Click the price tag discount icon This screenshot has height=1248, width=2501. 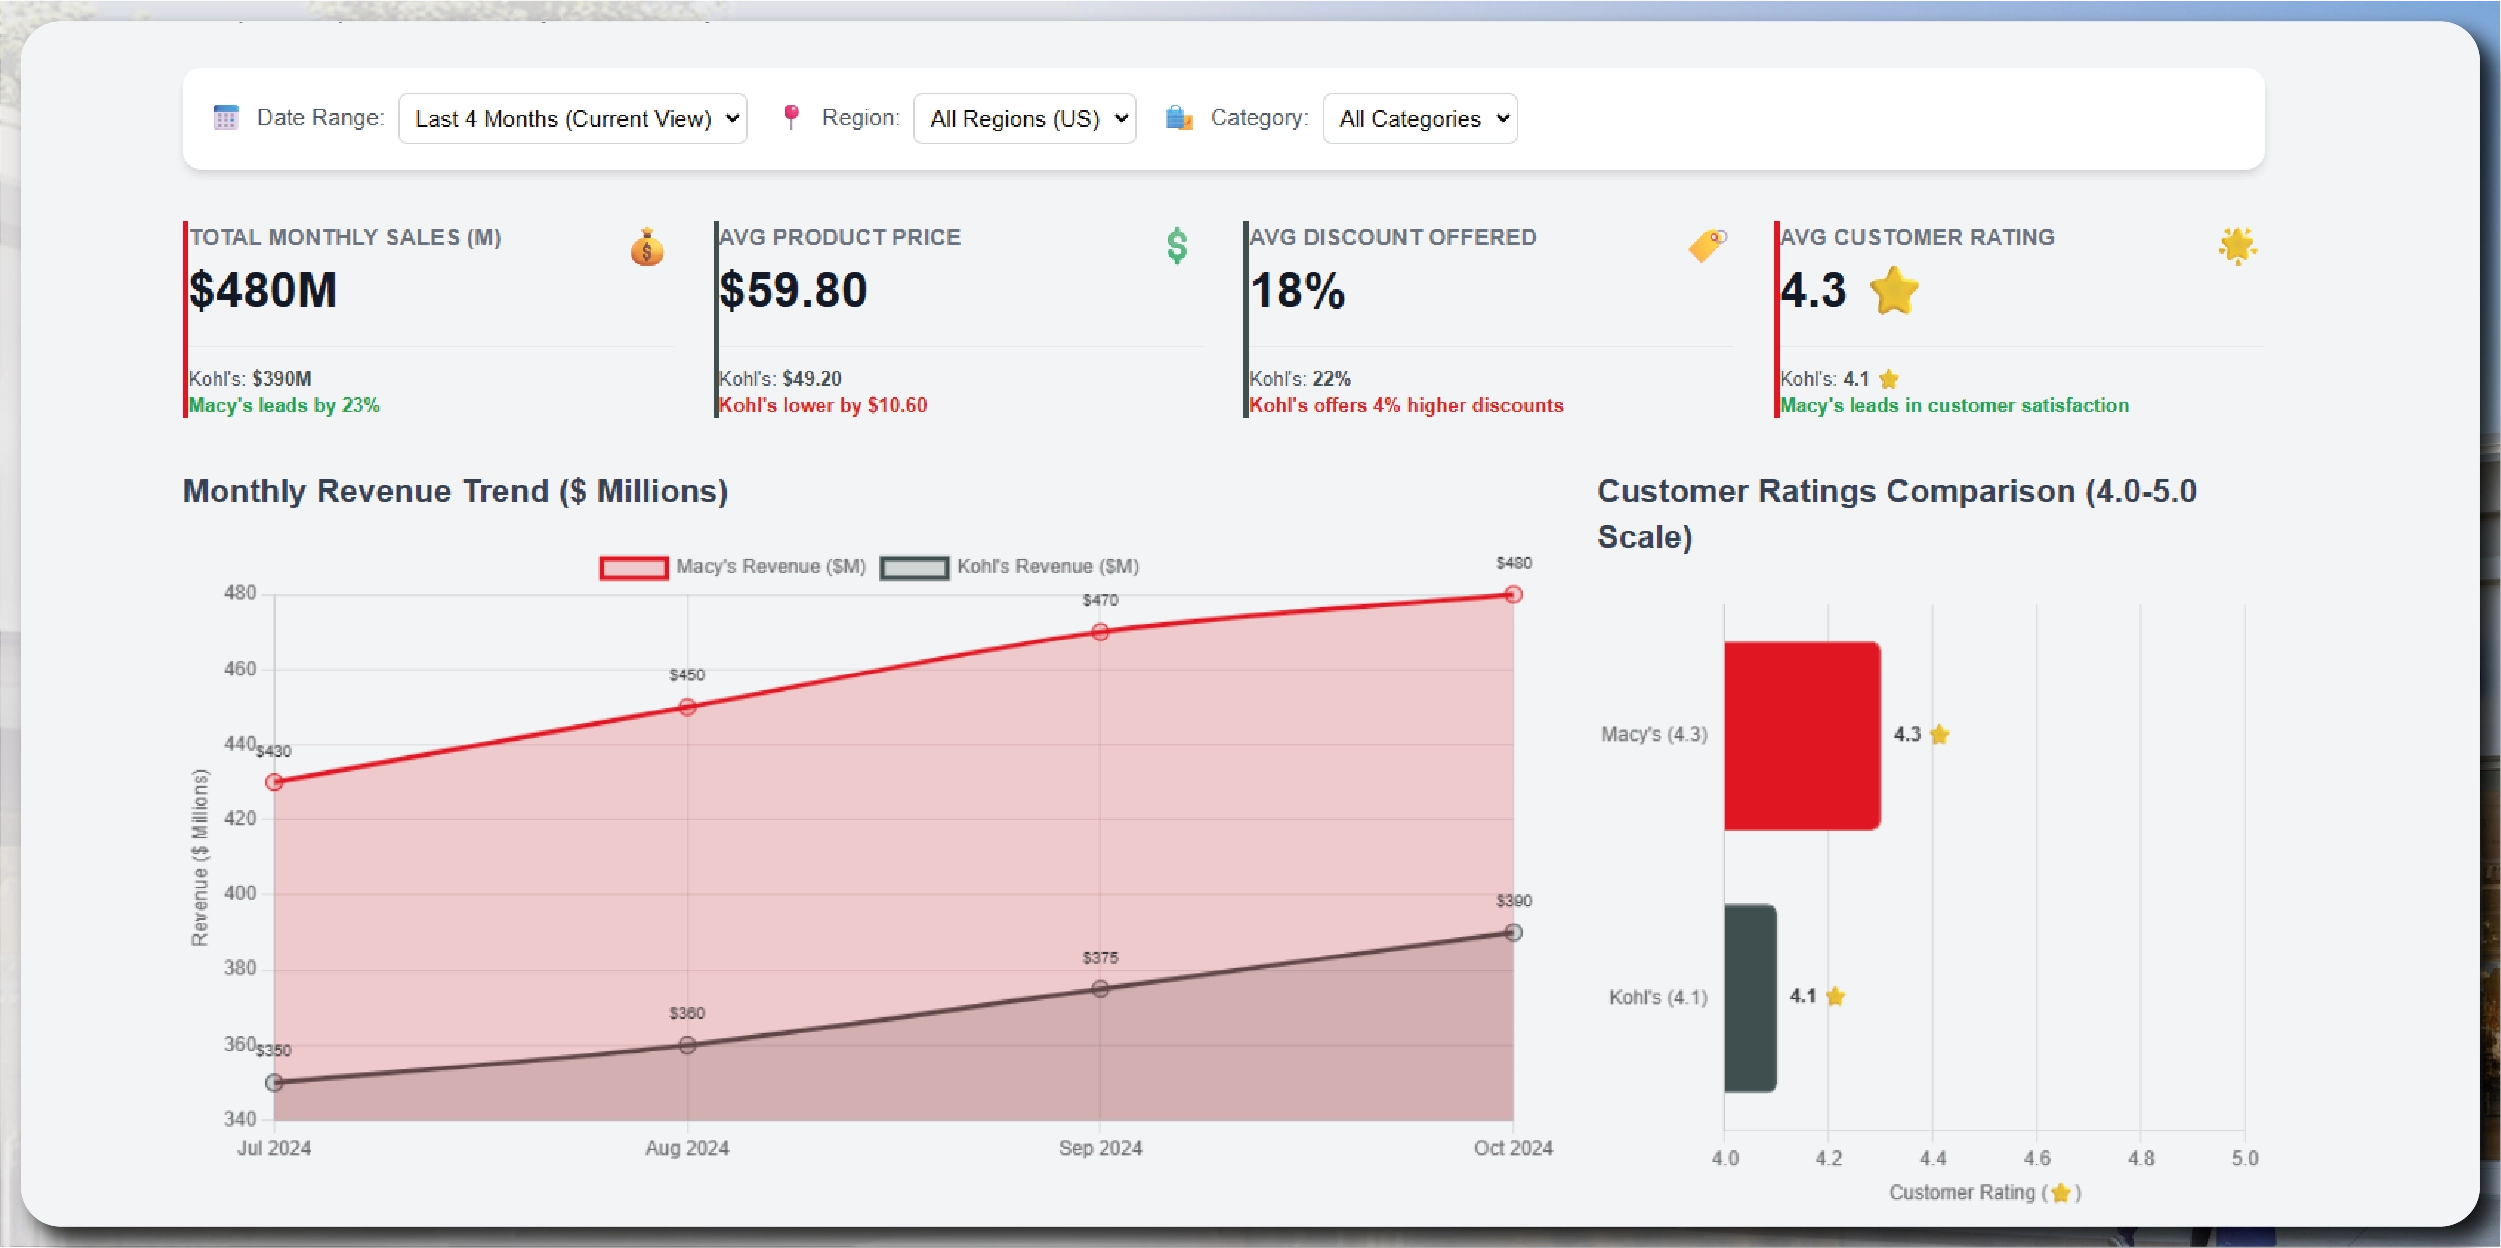[1707, 245]
